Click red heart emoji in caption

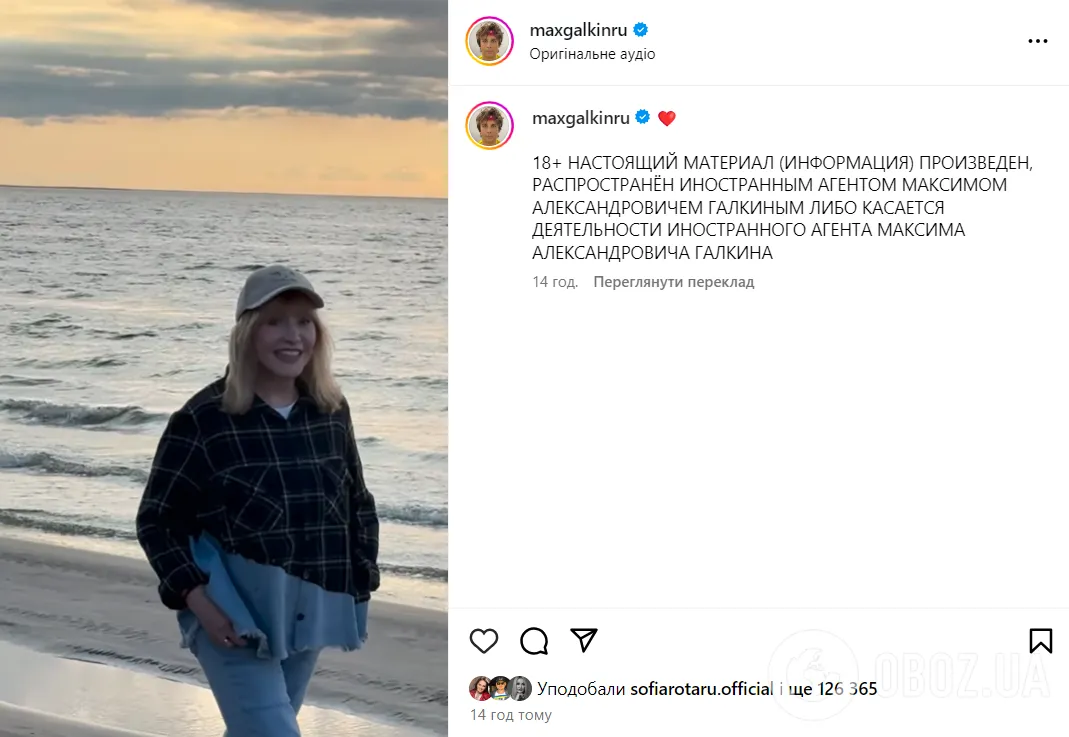(x=666, y=118)
